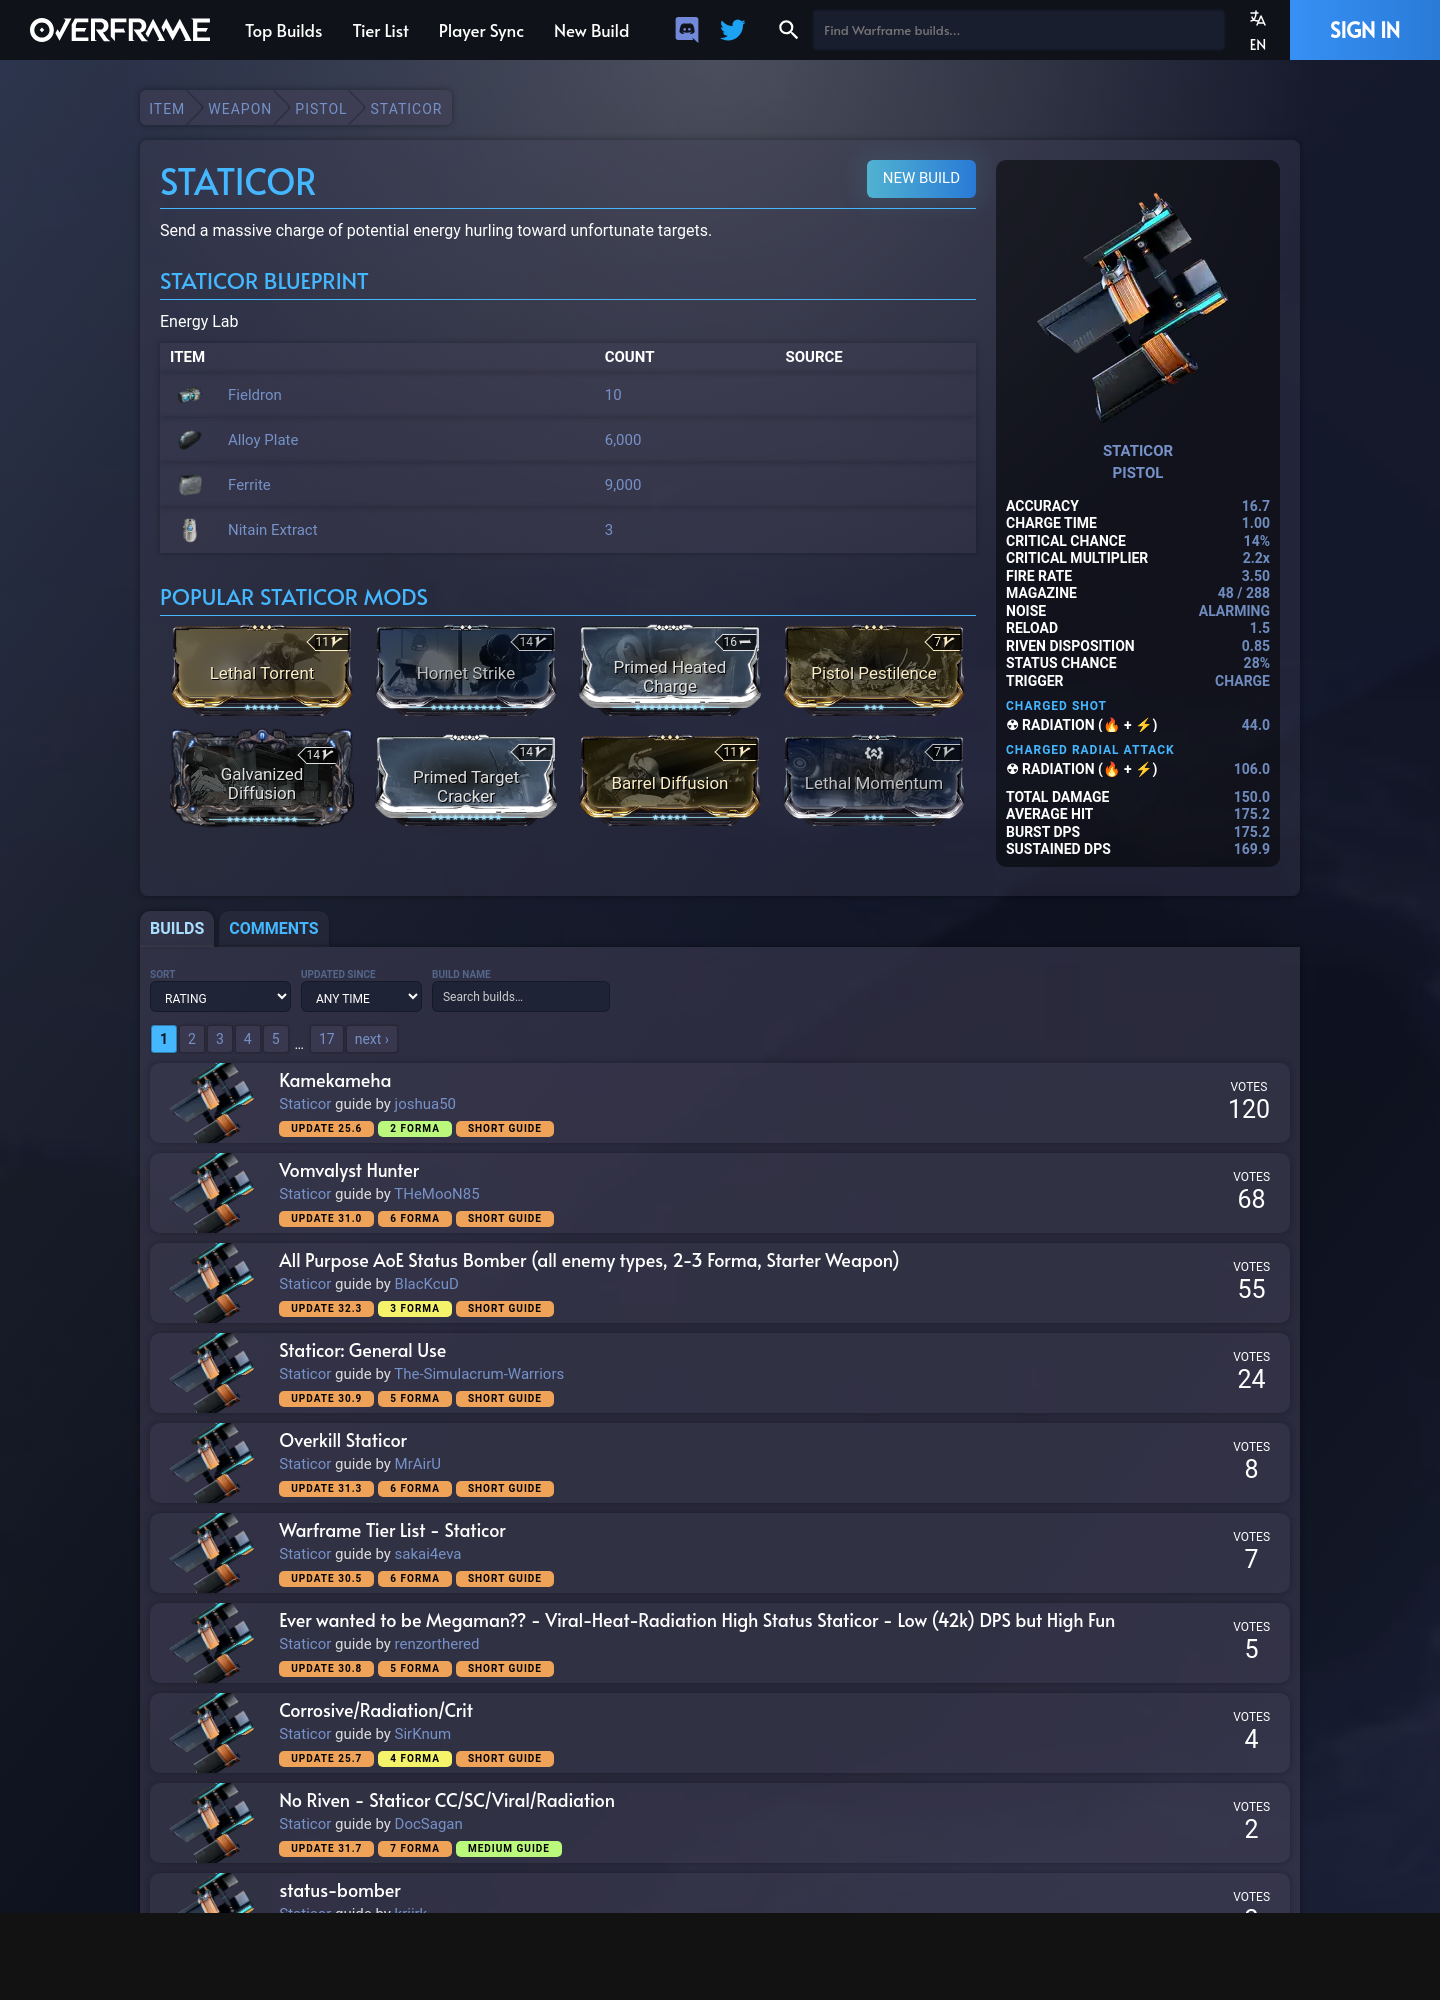The height and width of the screenshot is (2000, 1440).
Task: Focus the Find Warframe builds search field
Action: pyautogui.click(x=1018, y=30)
